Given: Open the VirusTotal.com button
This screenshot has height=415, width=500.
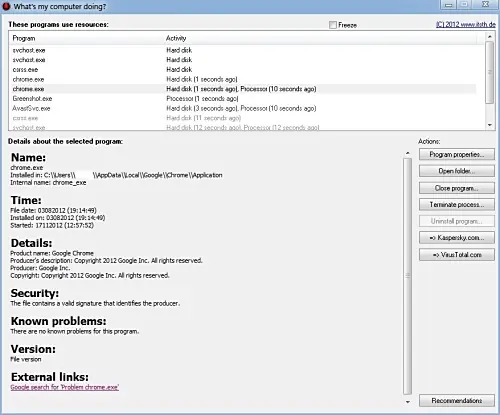Looking at the screenshot, I should tap(457, 255).
